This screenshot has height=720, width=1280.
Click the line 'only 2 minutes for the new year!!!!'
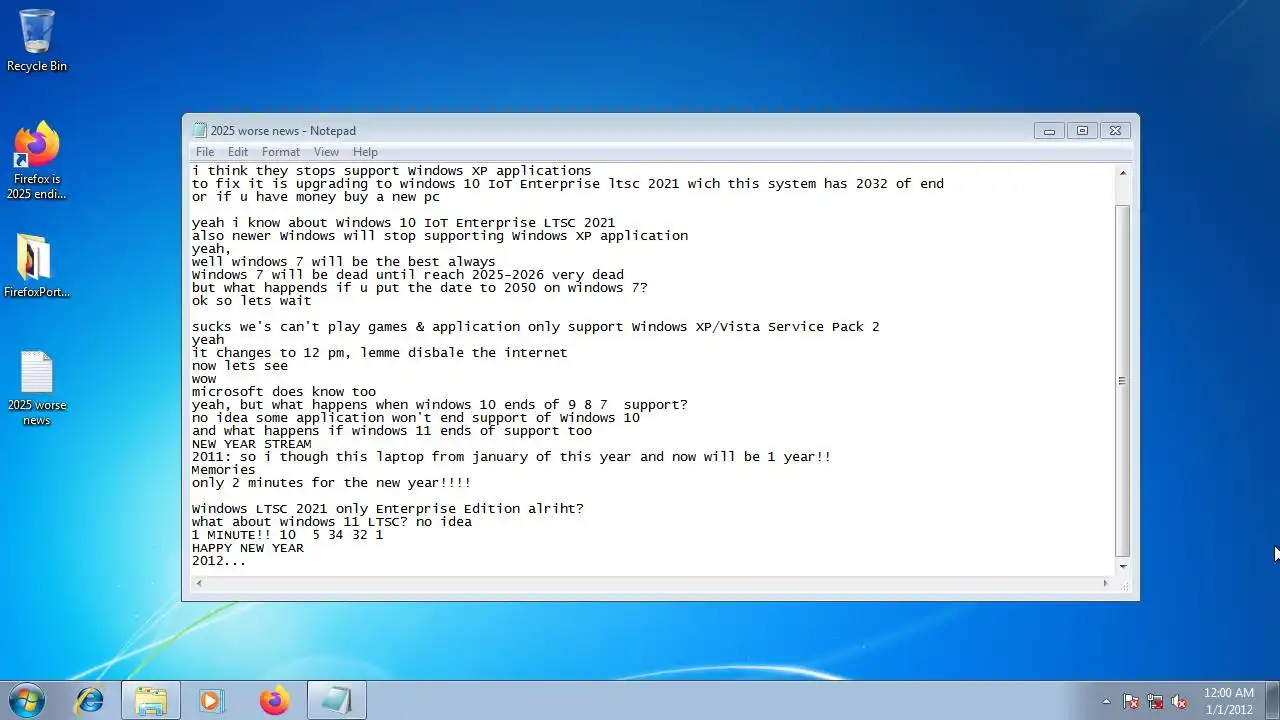pos(331,483)
